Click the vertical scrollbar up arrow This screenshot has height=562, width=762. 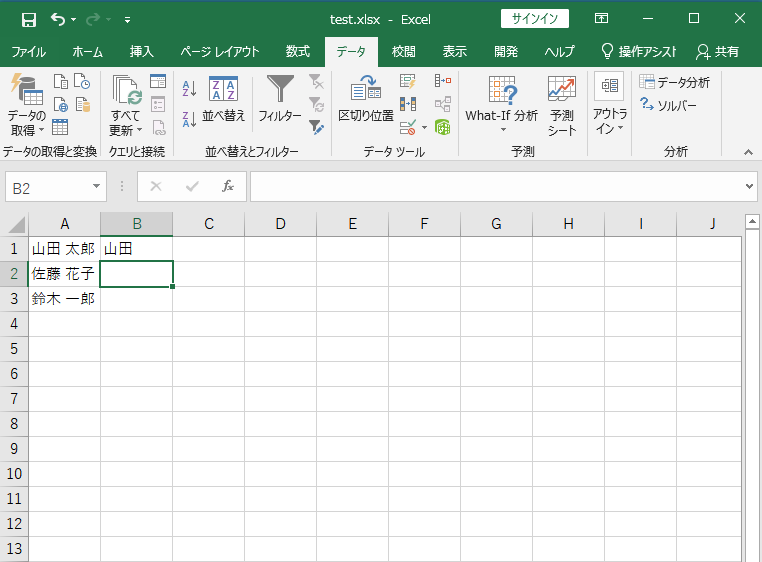pyautogui.click(x=752, y=222)
